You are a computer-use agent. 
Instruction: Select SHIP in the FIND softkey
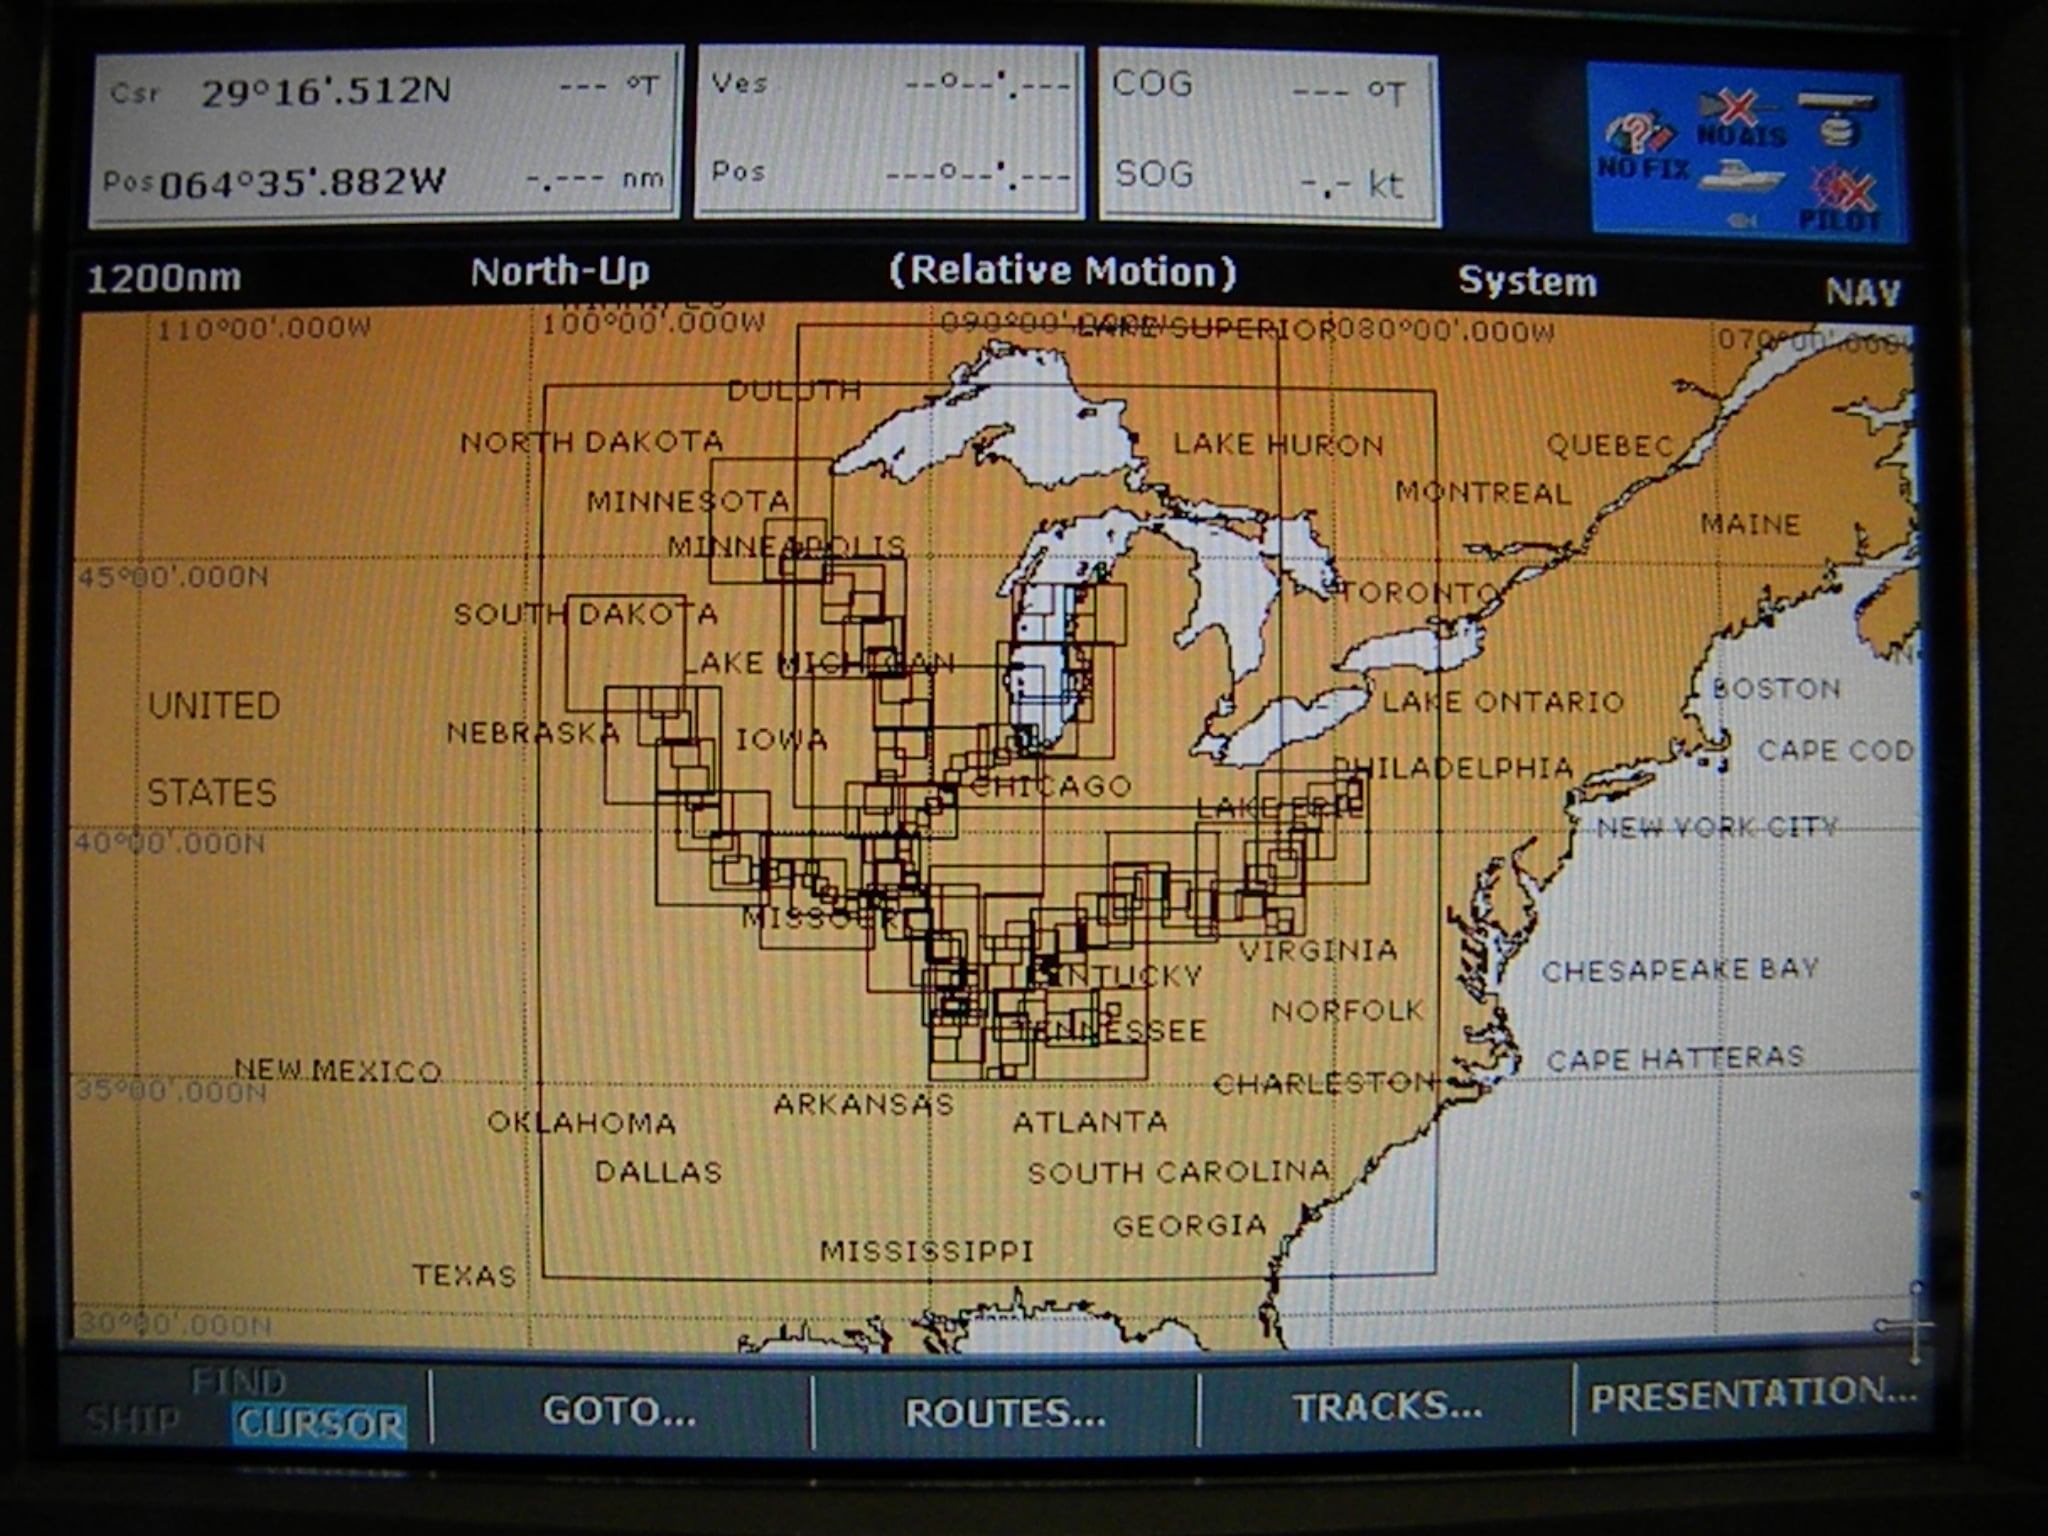(x=132, y=1420)
